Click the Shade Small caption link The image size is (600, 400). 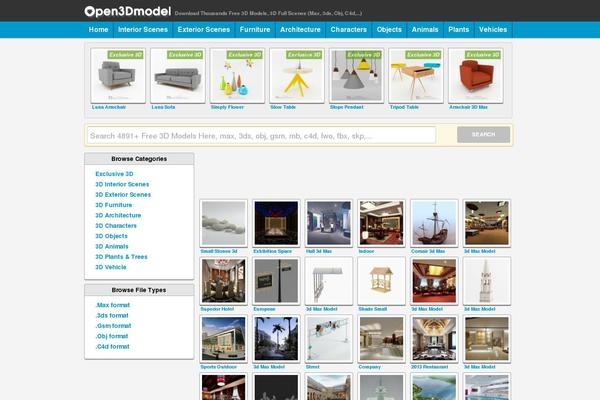(373, 309)
